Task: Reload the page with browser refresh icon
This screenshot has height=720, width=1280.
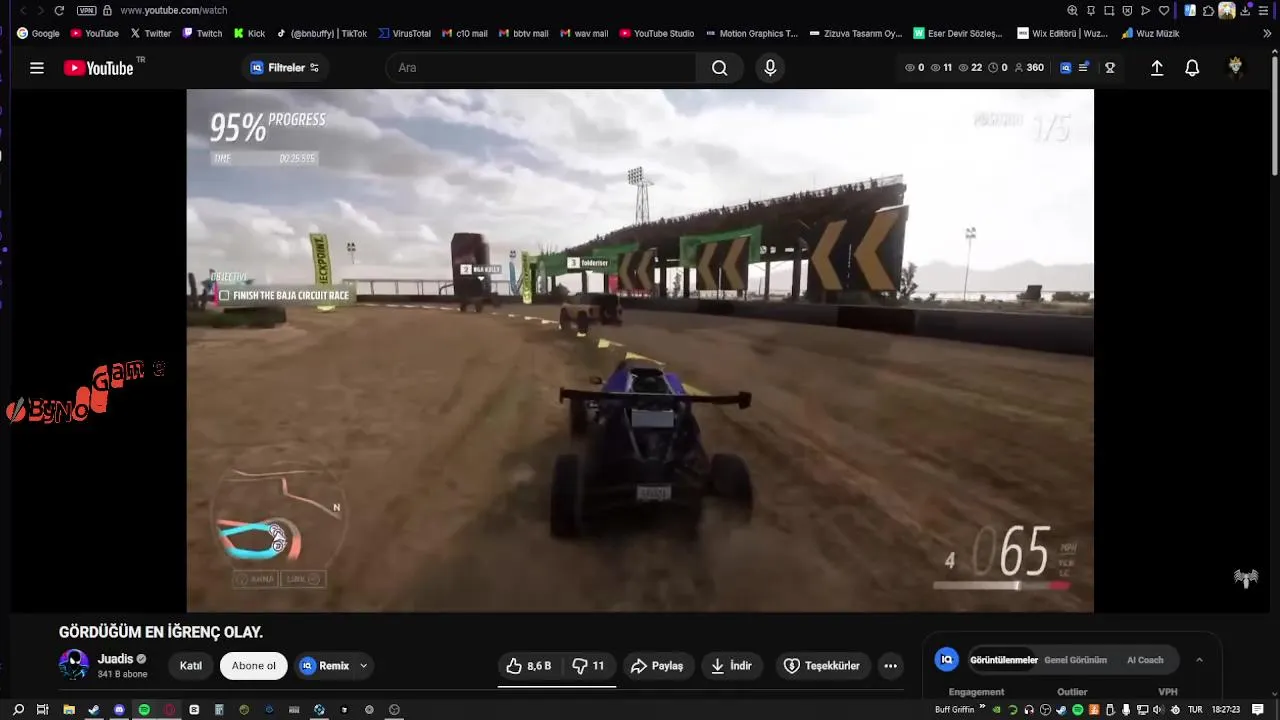Action: pos(59,10)
